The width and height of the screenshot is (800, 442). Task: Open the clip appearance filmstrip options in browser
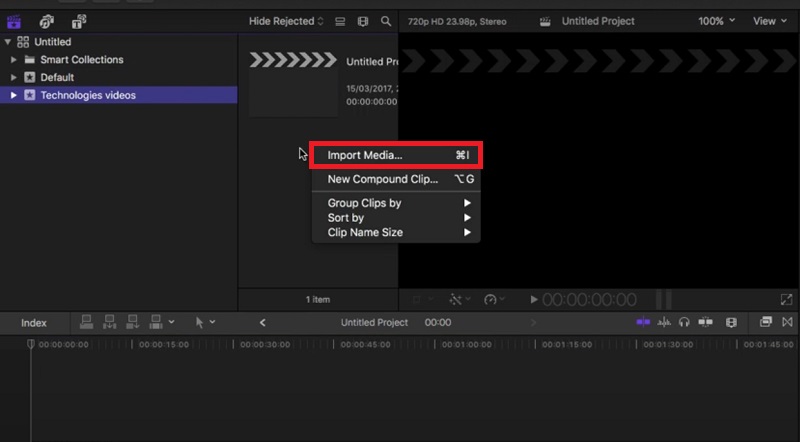[x=363, y=21]
